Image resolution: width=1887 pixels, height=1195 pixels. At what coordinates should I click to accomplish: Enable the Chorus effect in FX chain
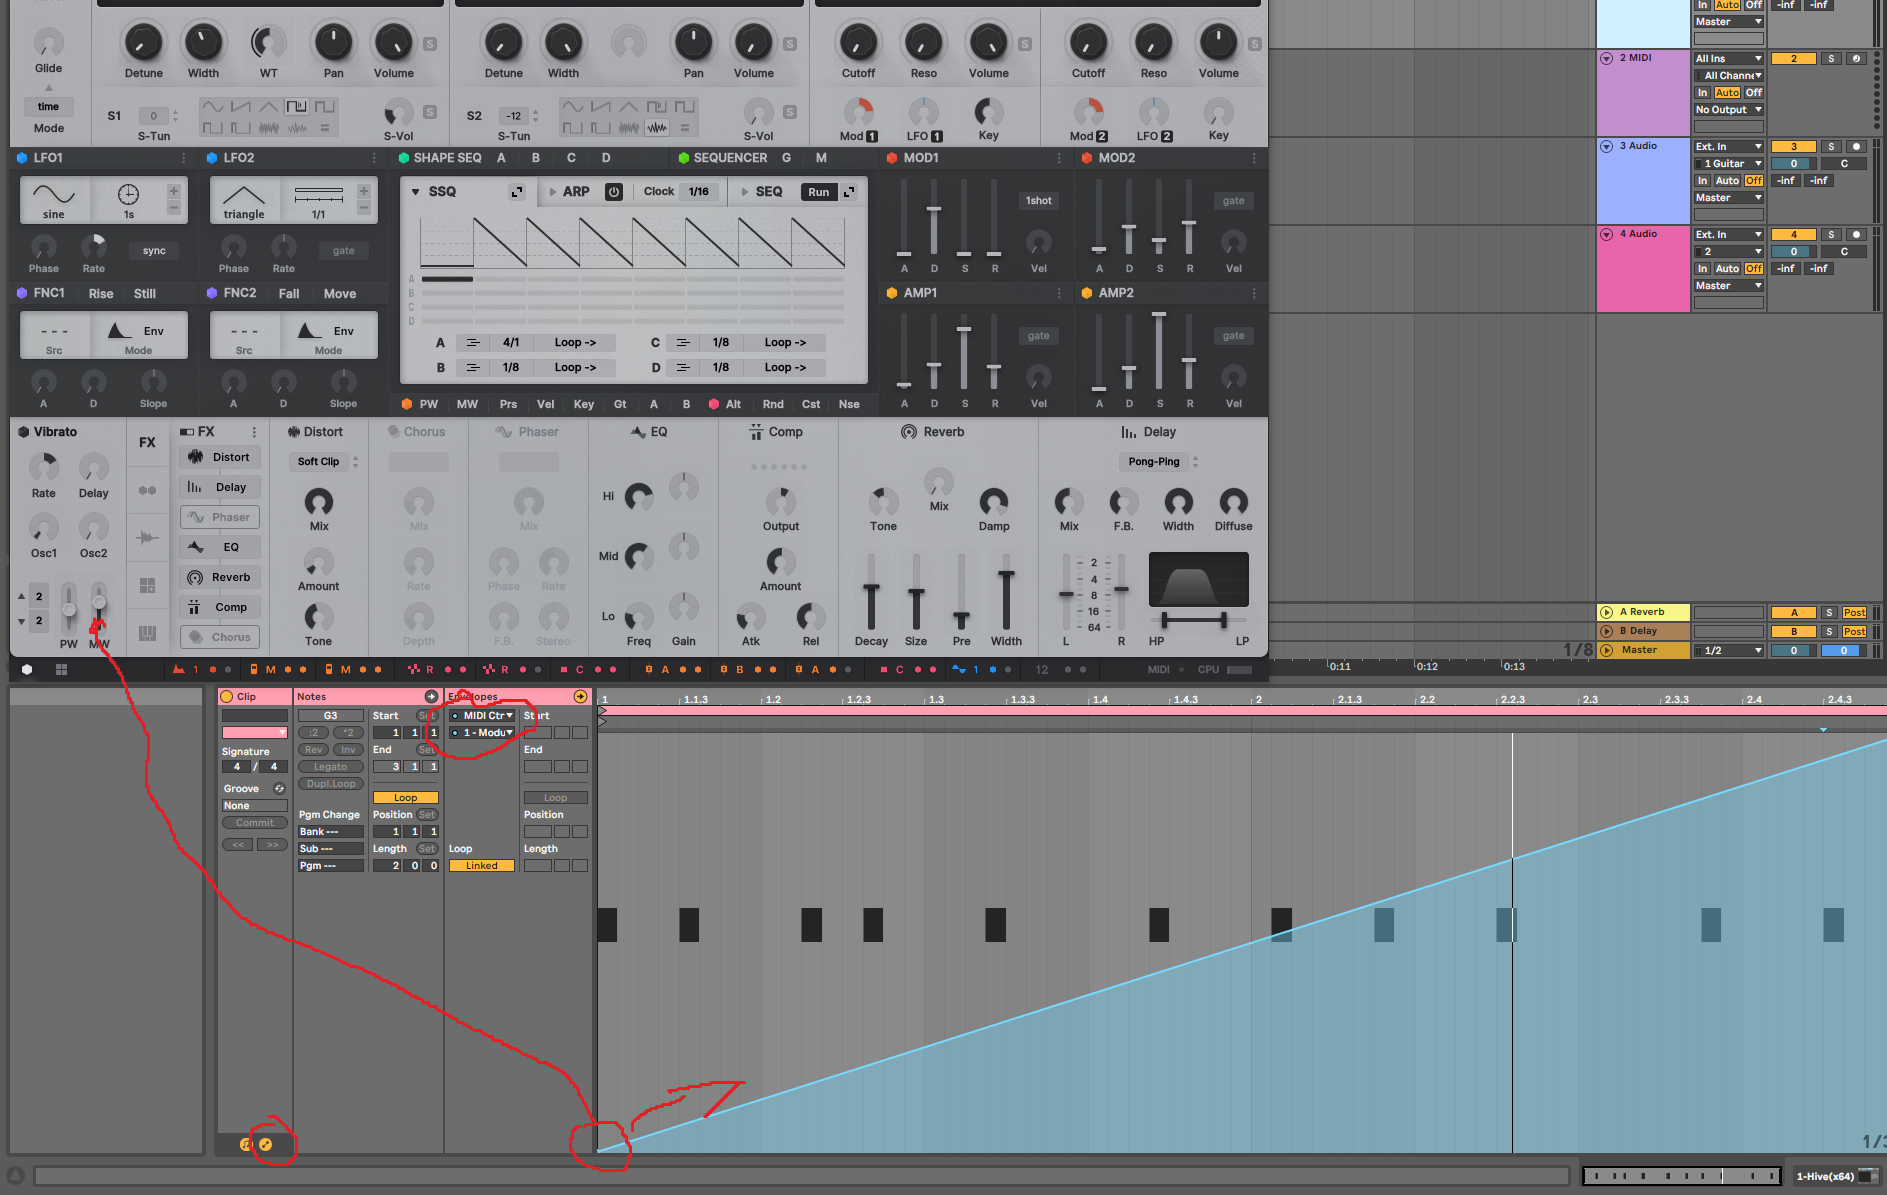pyautogui.click(x=220, y=637)
